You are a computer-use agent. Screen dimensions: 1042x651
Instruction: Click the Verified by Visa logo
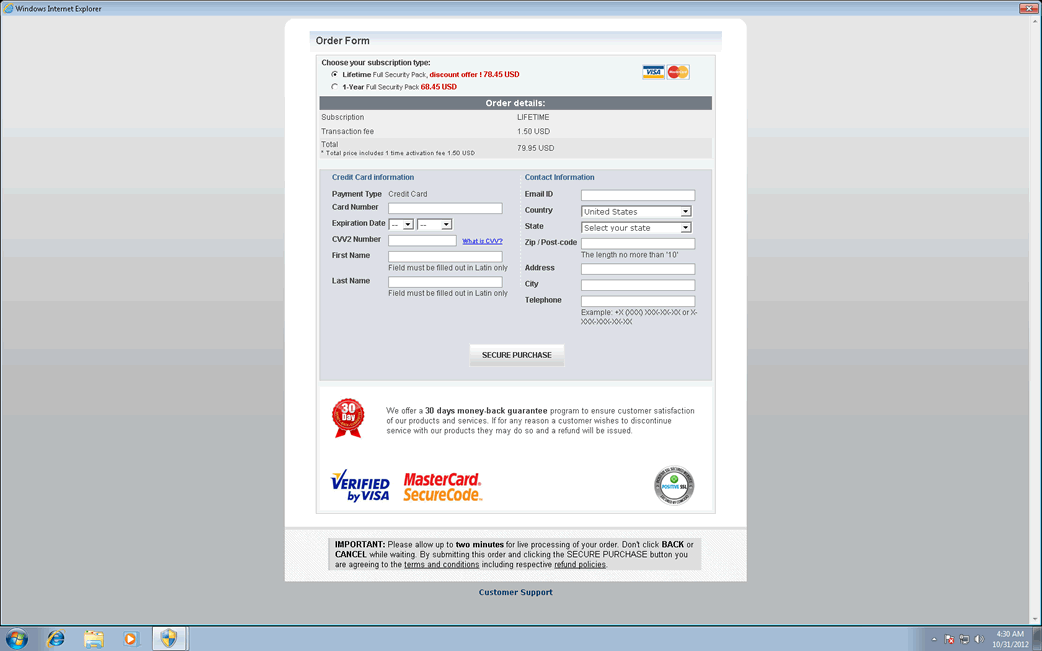(360, 486)
